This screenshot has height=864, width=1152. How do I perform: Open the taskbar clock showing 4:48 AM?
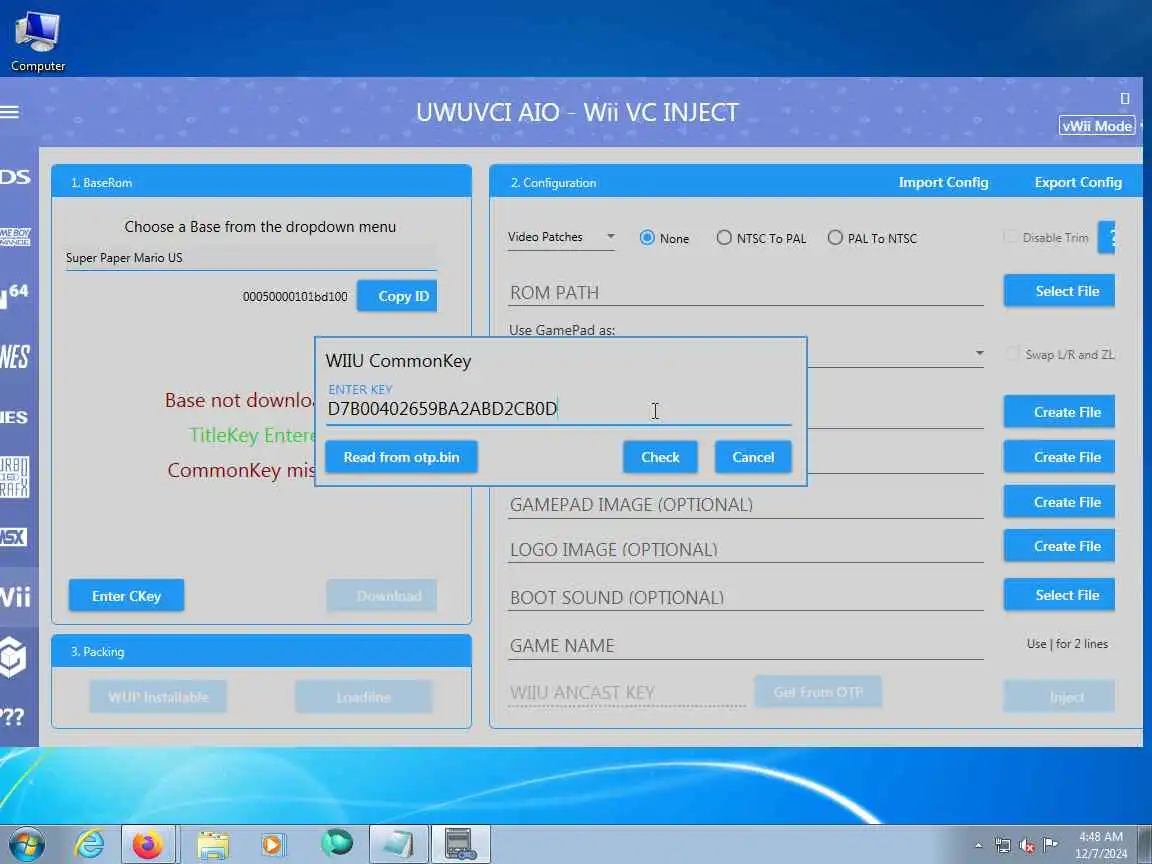pos(1101,845)
